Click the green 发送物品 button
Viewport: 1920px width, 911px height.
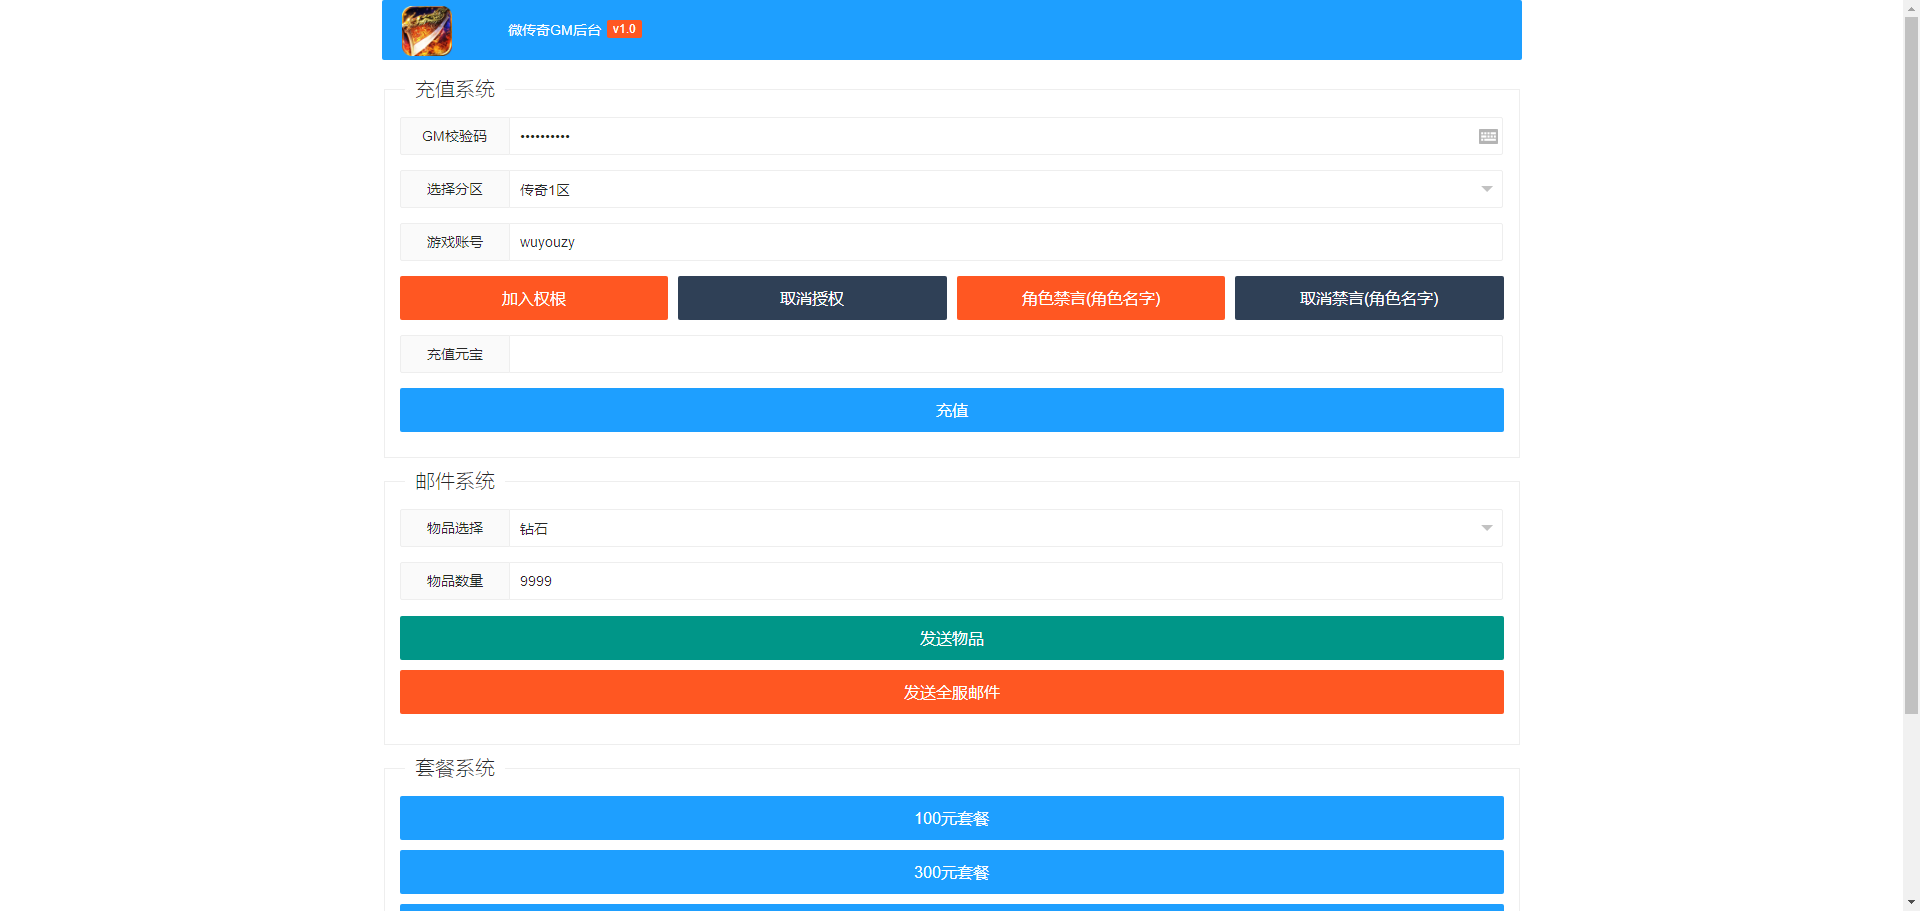click(x=952, y=638)
